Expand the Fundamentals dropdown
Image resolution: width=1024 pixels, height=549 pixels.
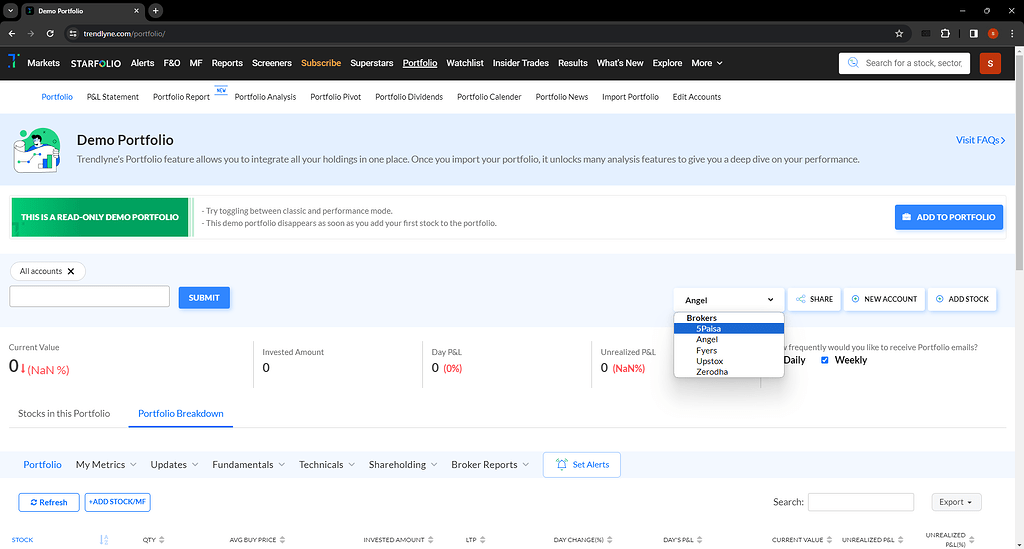pyautogui.click(x=249, y=465)
